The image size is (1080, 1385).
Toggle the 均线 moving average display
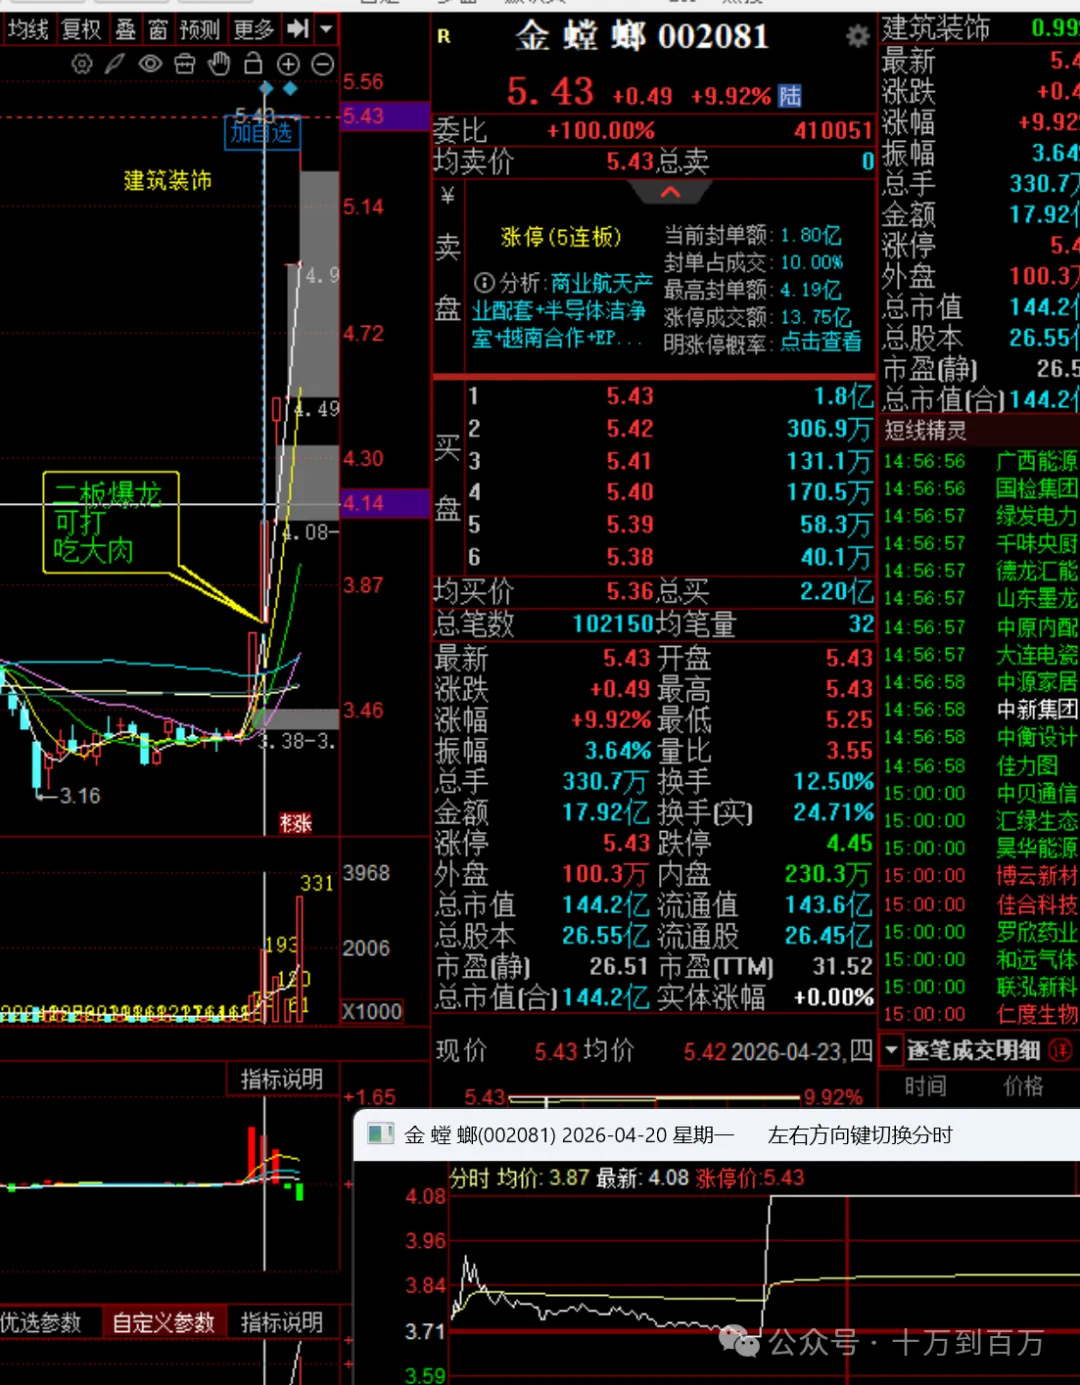pos(28,29)
